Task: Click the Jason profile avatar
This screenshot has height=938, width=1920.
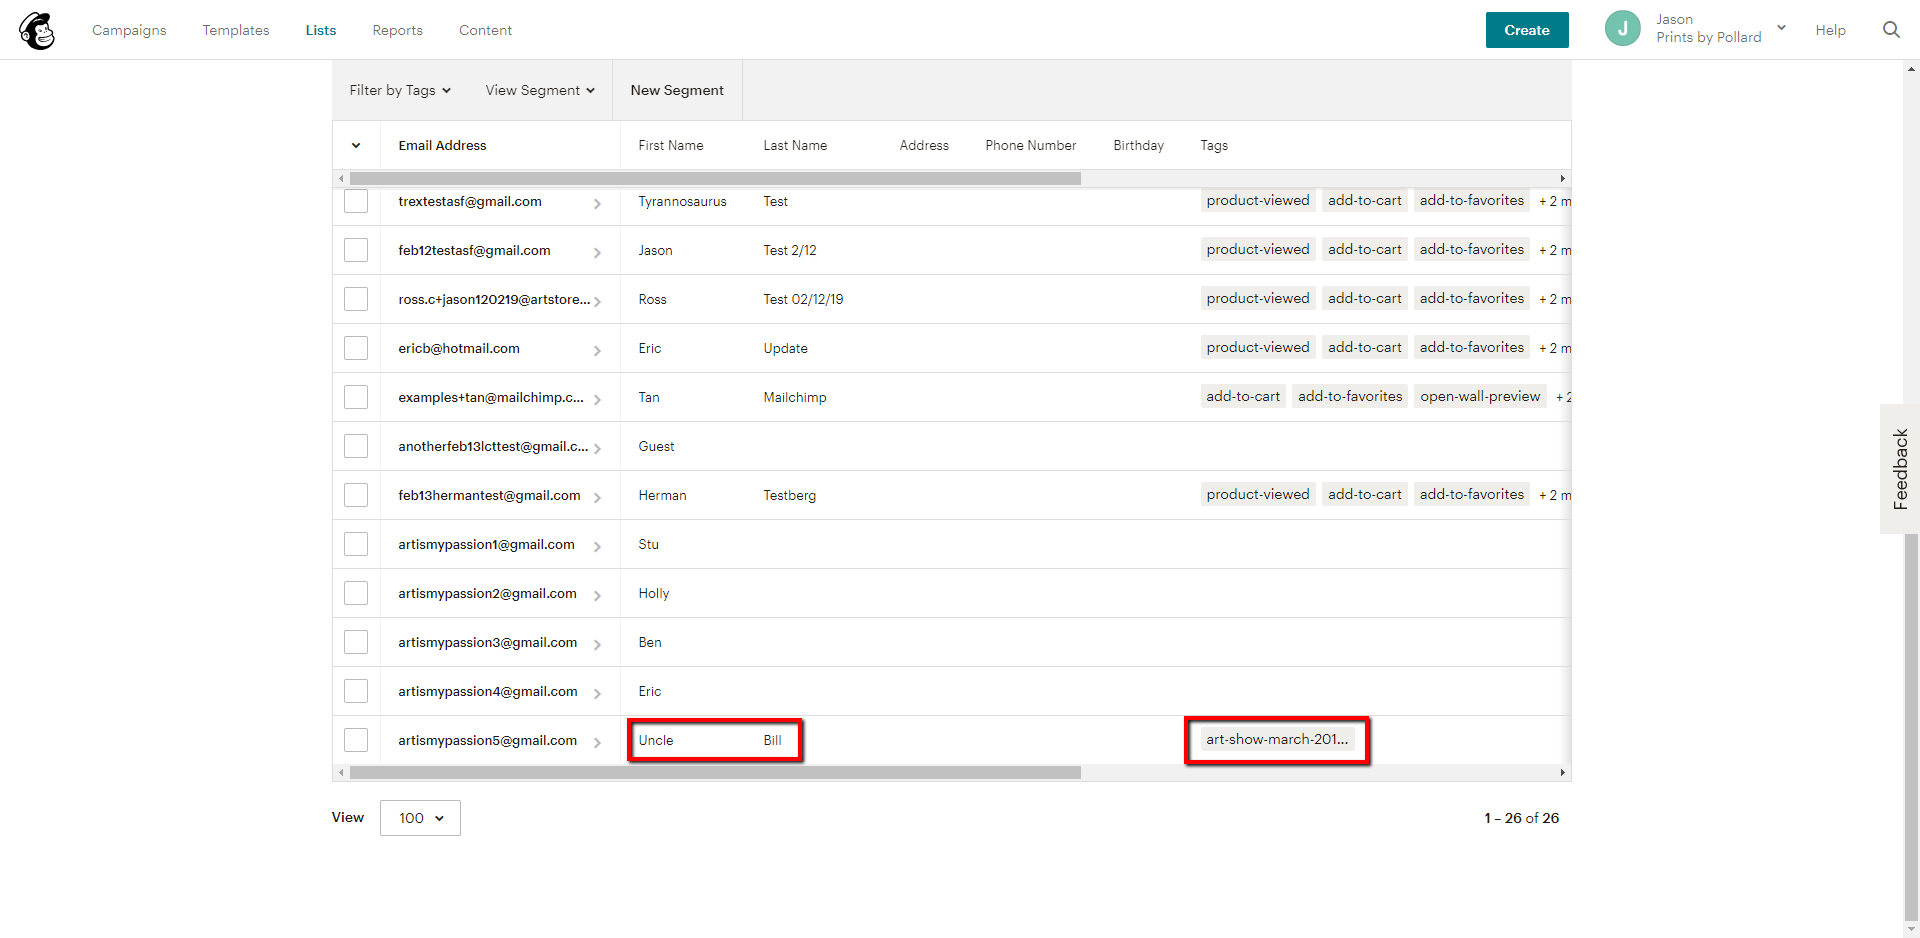Action: click(1622, 28)
